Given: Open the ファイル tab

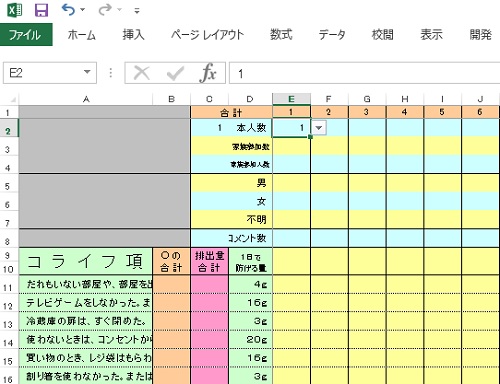Looking at the screenshot, I should click(26, 35).
